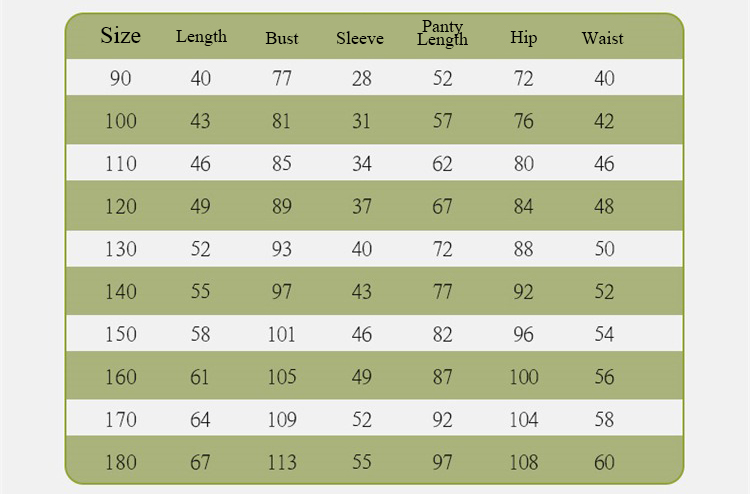This screenshot has width=750, height=494.
Task: Click the size 160 cell
Action: 121,377
